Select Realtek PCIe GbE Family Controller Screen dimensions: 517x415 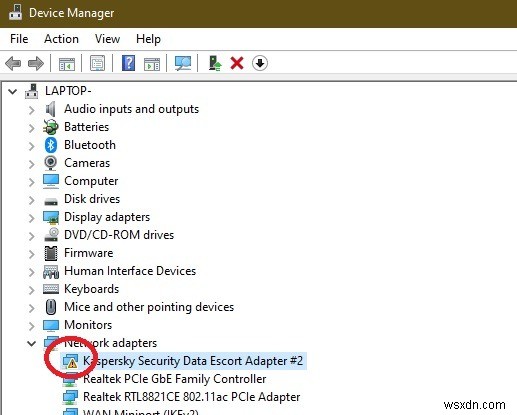175,379
